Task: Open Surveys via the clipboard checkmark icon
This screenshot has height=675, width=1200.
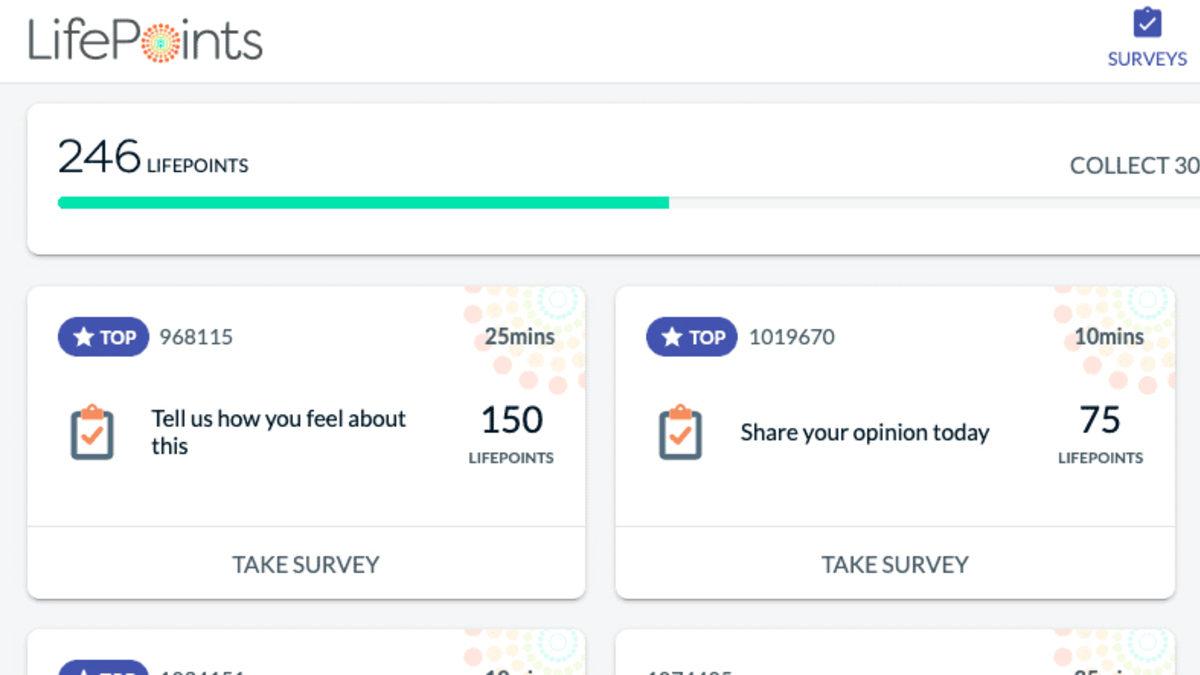Action: pos(1147,23)
